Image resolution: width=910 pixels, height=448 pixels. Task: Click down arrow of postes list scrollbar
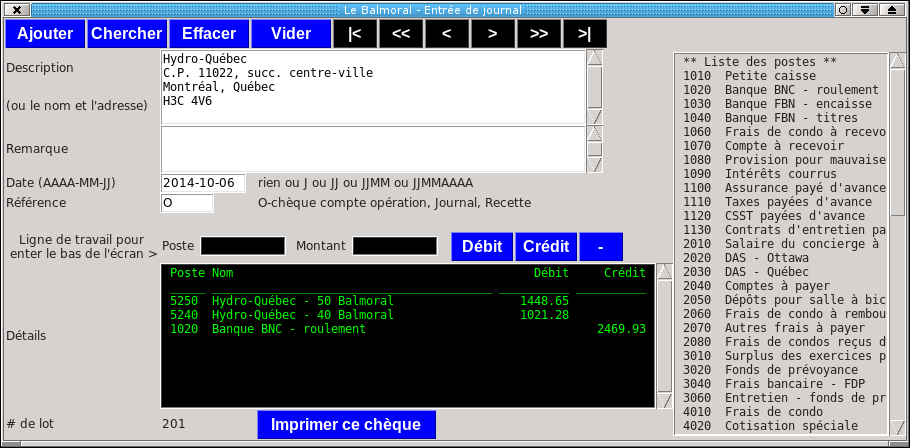[897, 428]
